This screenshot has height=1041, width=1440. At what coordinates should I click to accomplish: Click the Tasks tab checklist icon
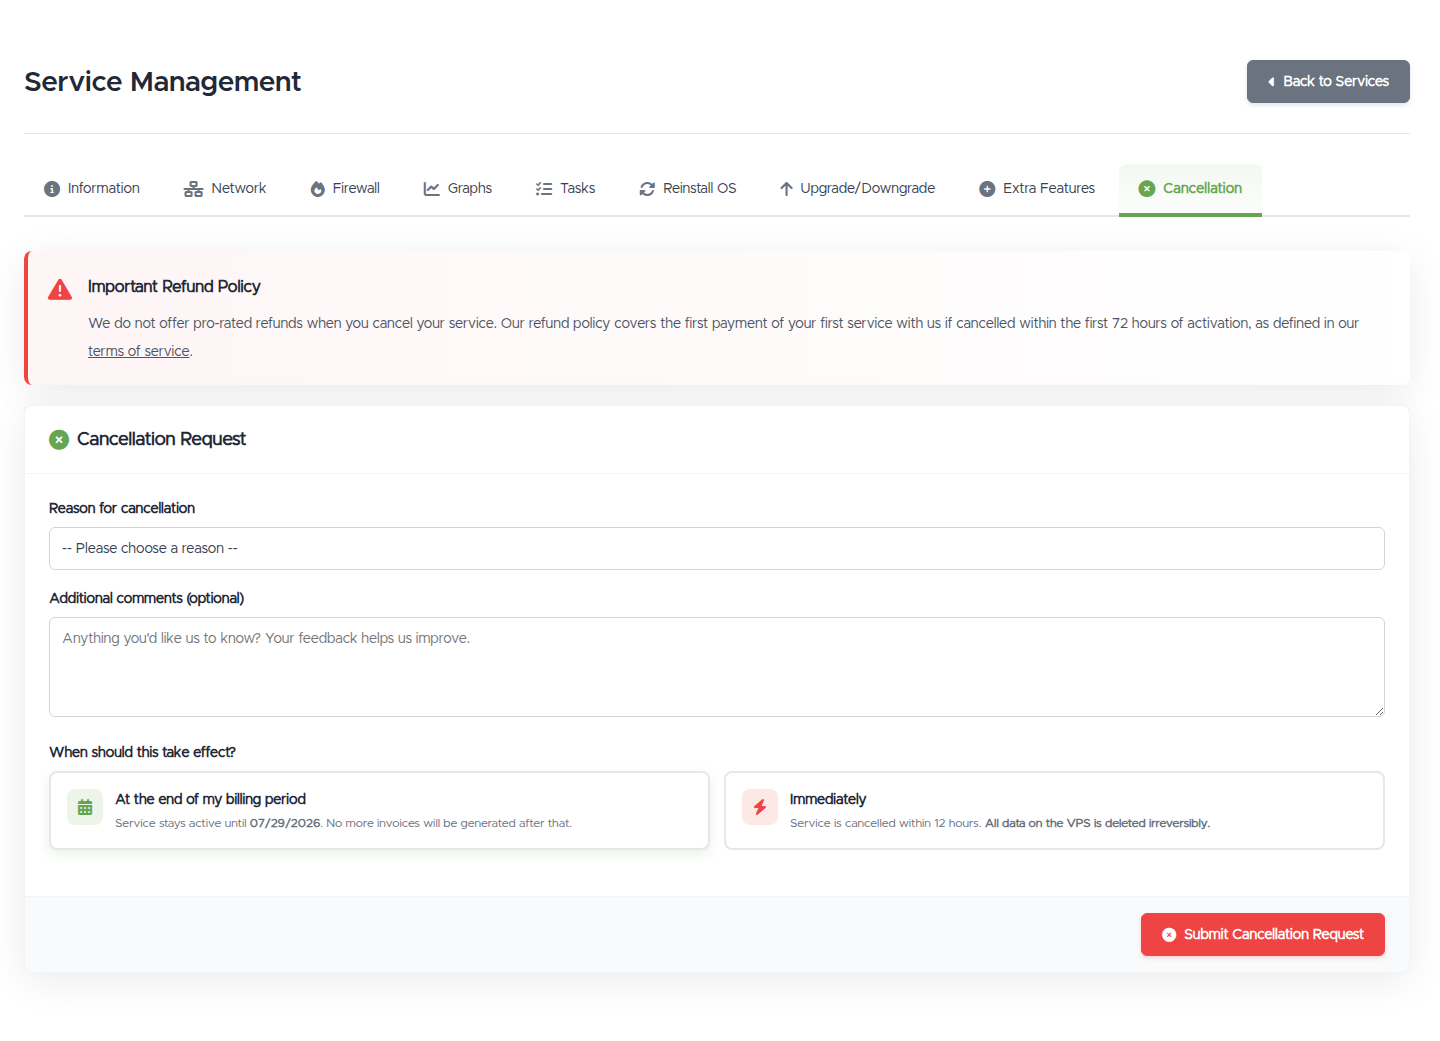tap(544, 189)
